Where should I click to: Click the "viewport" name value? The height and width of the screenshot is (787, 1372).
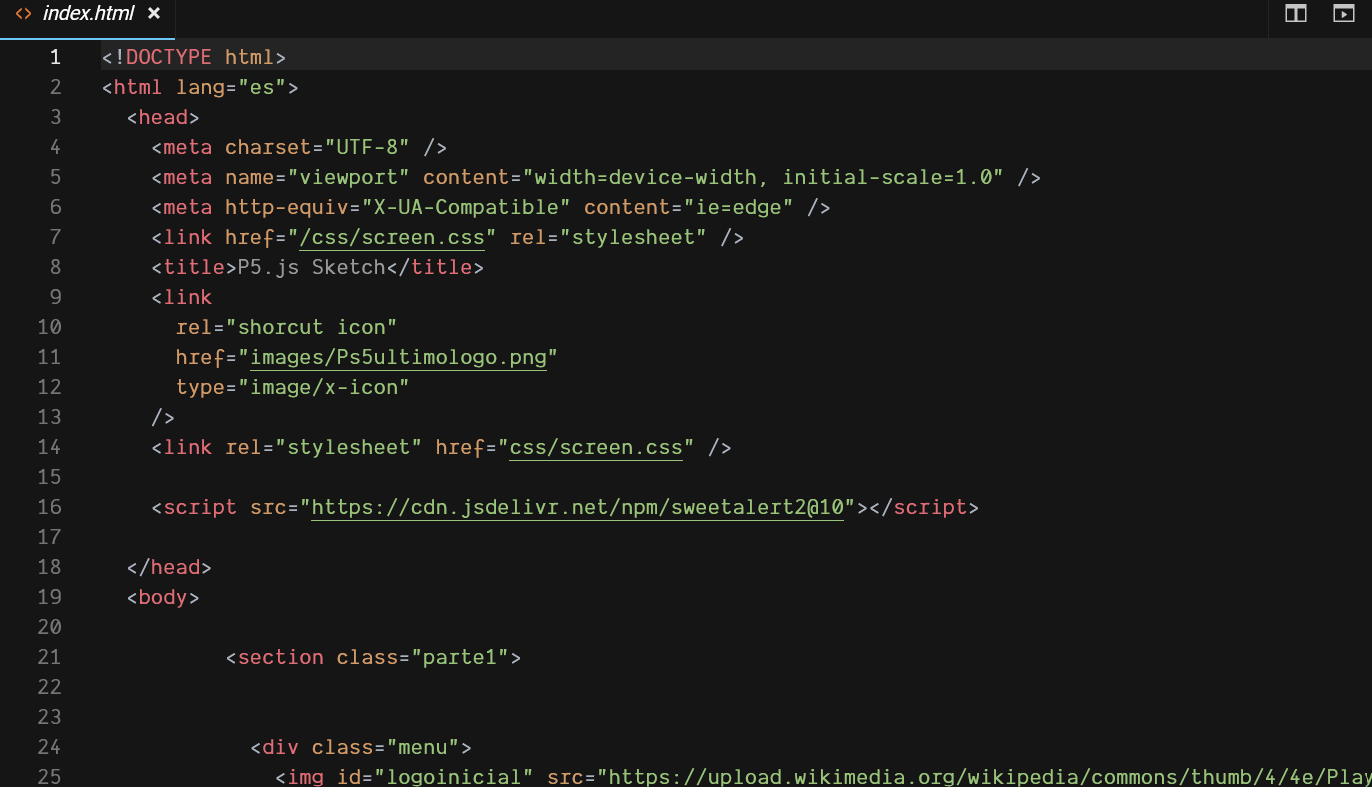(349, 177)
